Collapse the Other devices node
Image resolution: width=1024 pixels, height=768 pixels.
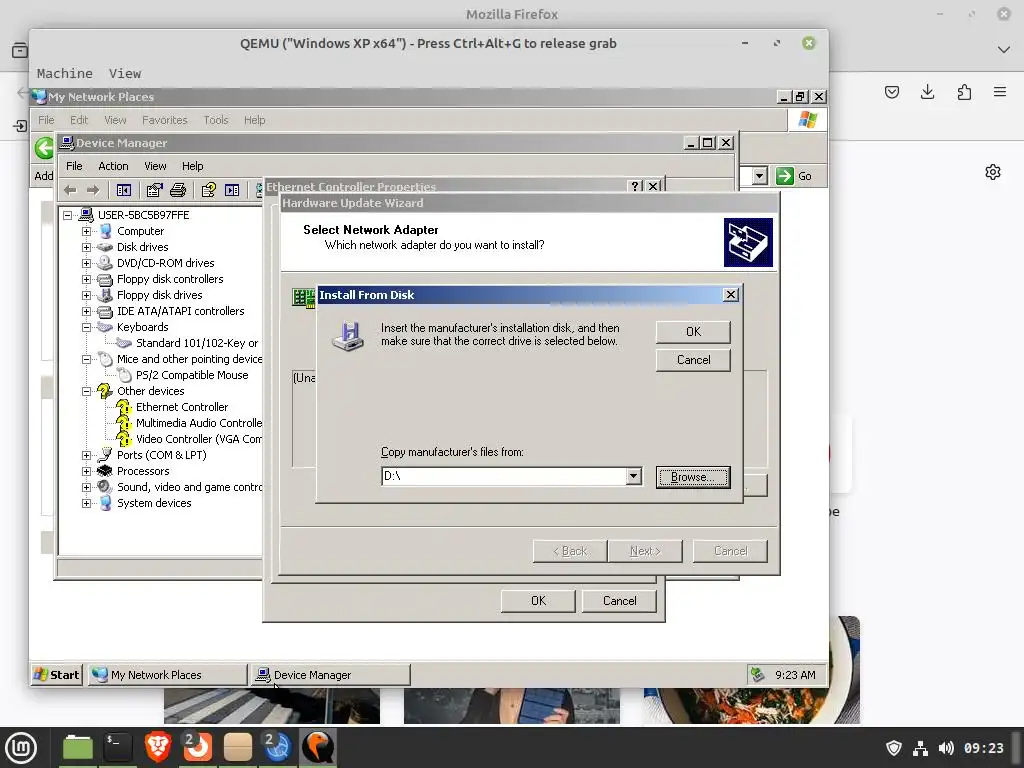click(x=86, y=391)
